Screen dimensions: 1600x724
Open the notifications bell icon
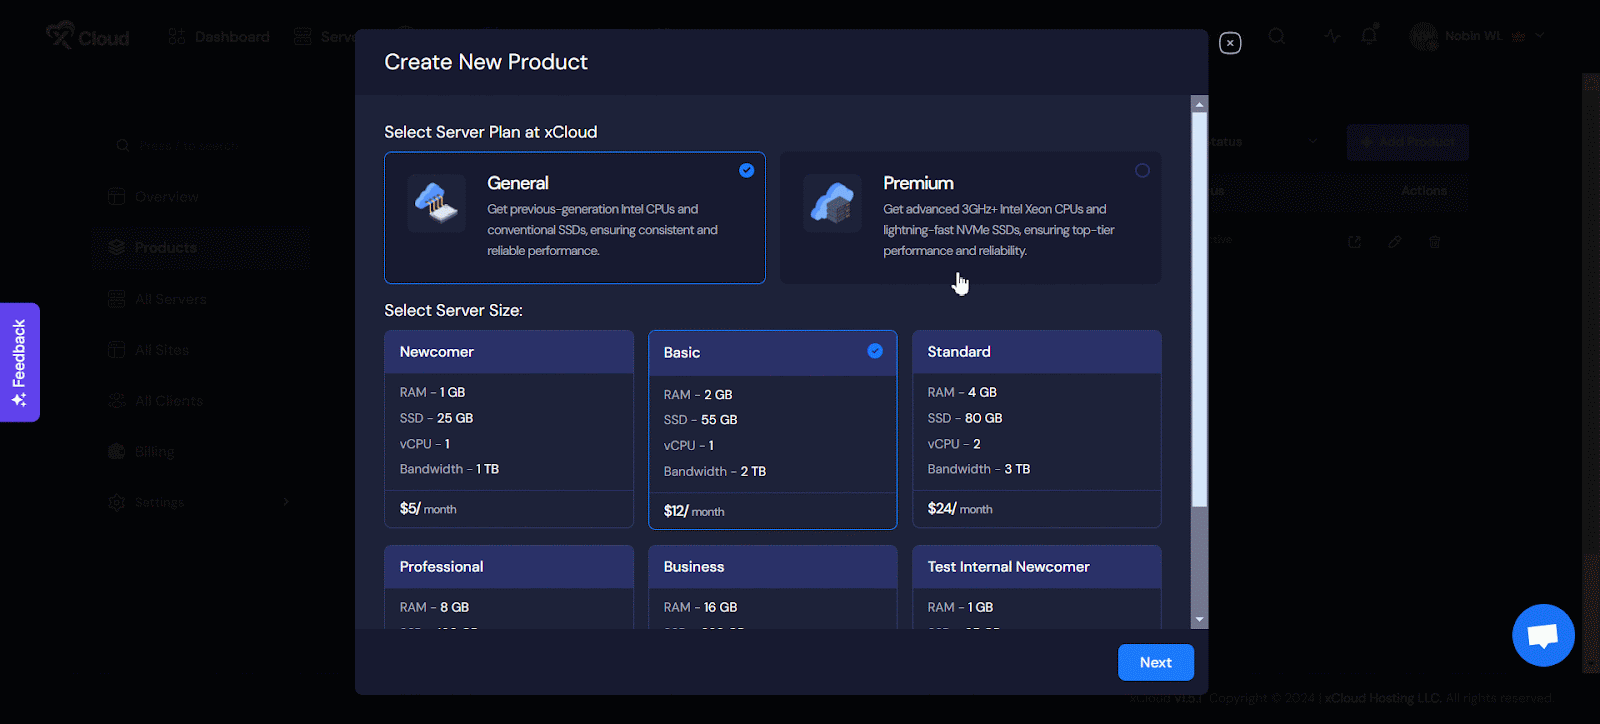[1369, 36]
